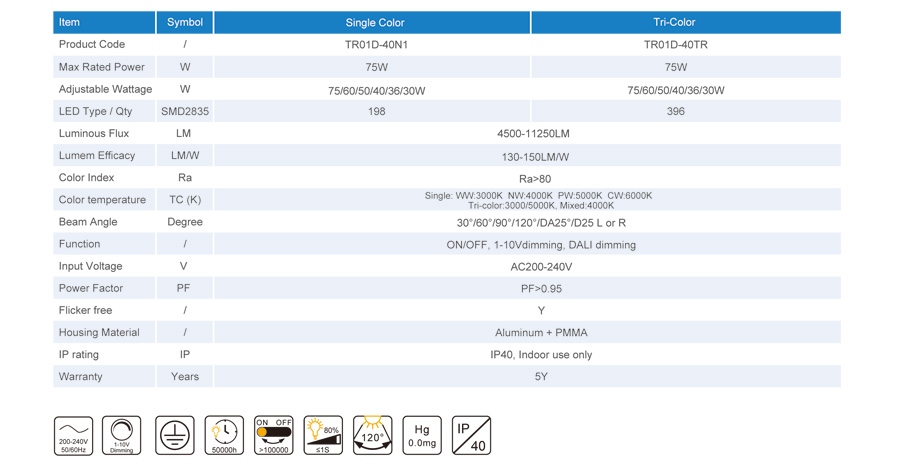The width and height of the screenshot is (900, 474).
Task: Select the Color temperature row label
Action: pos(102,200)
